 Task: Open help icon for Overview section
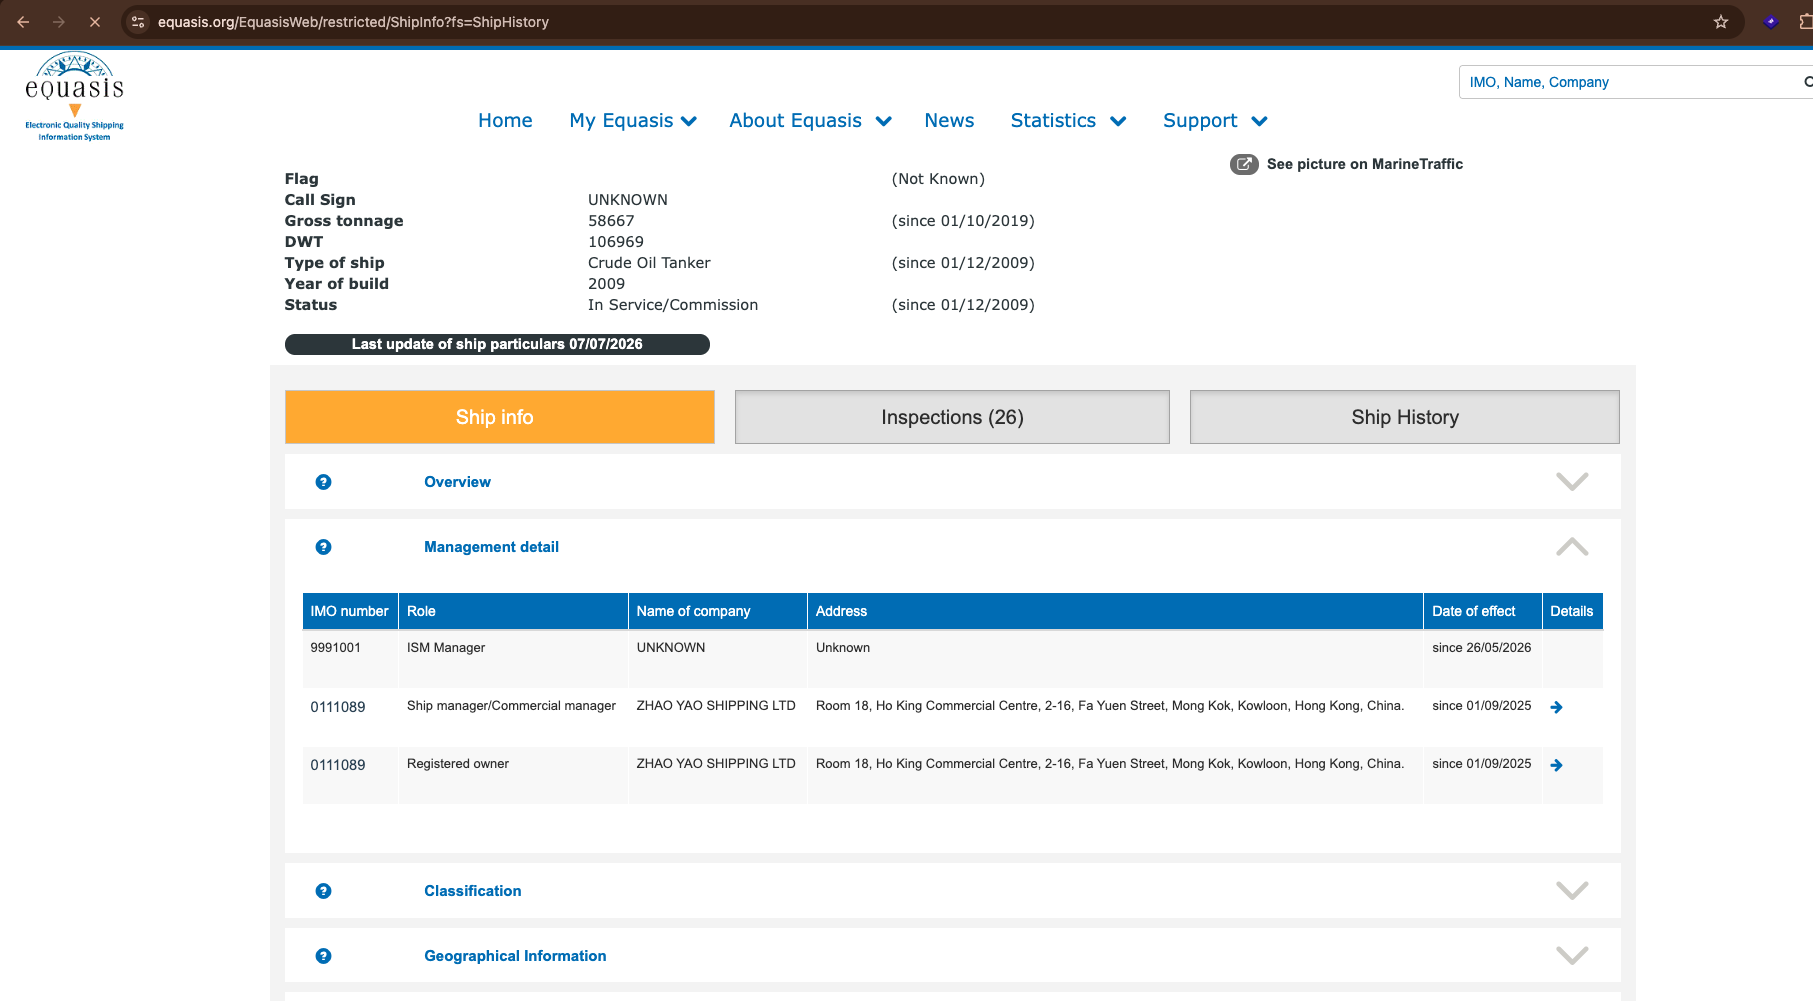coord(323,482)
